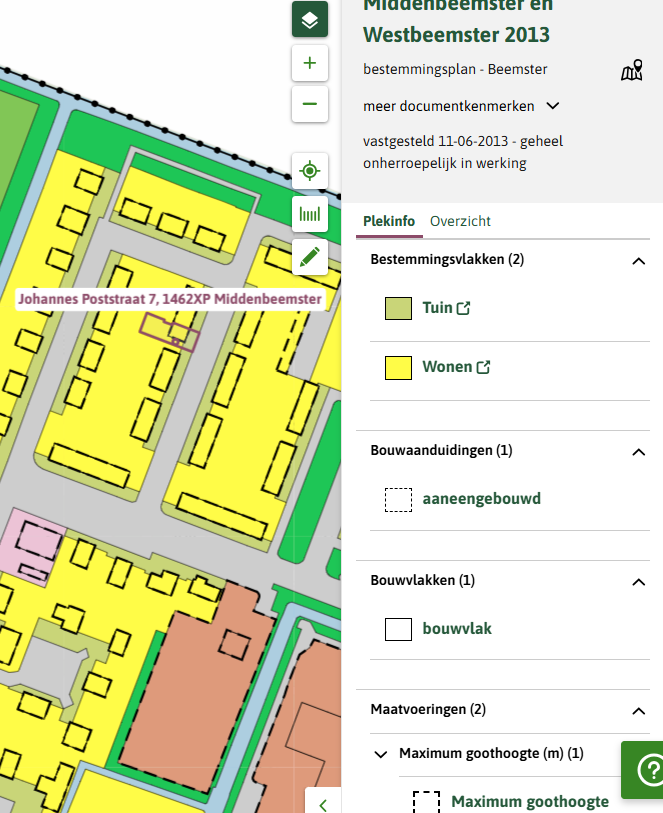
Task: Click the aaneengebouwd link
Action: click(482, 499)
